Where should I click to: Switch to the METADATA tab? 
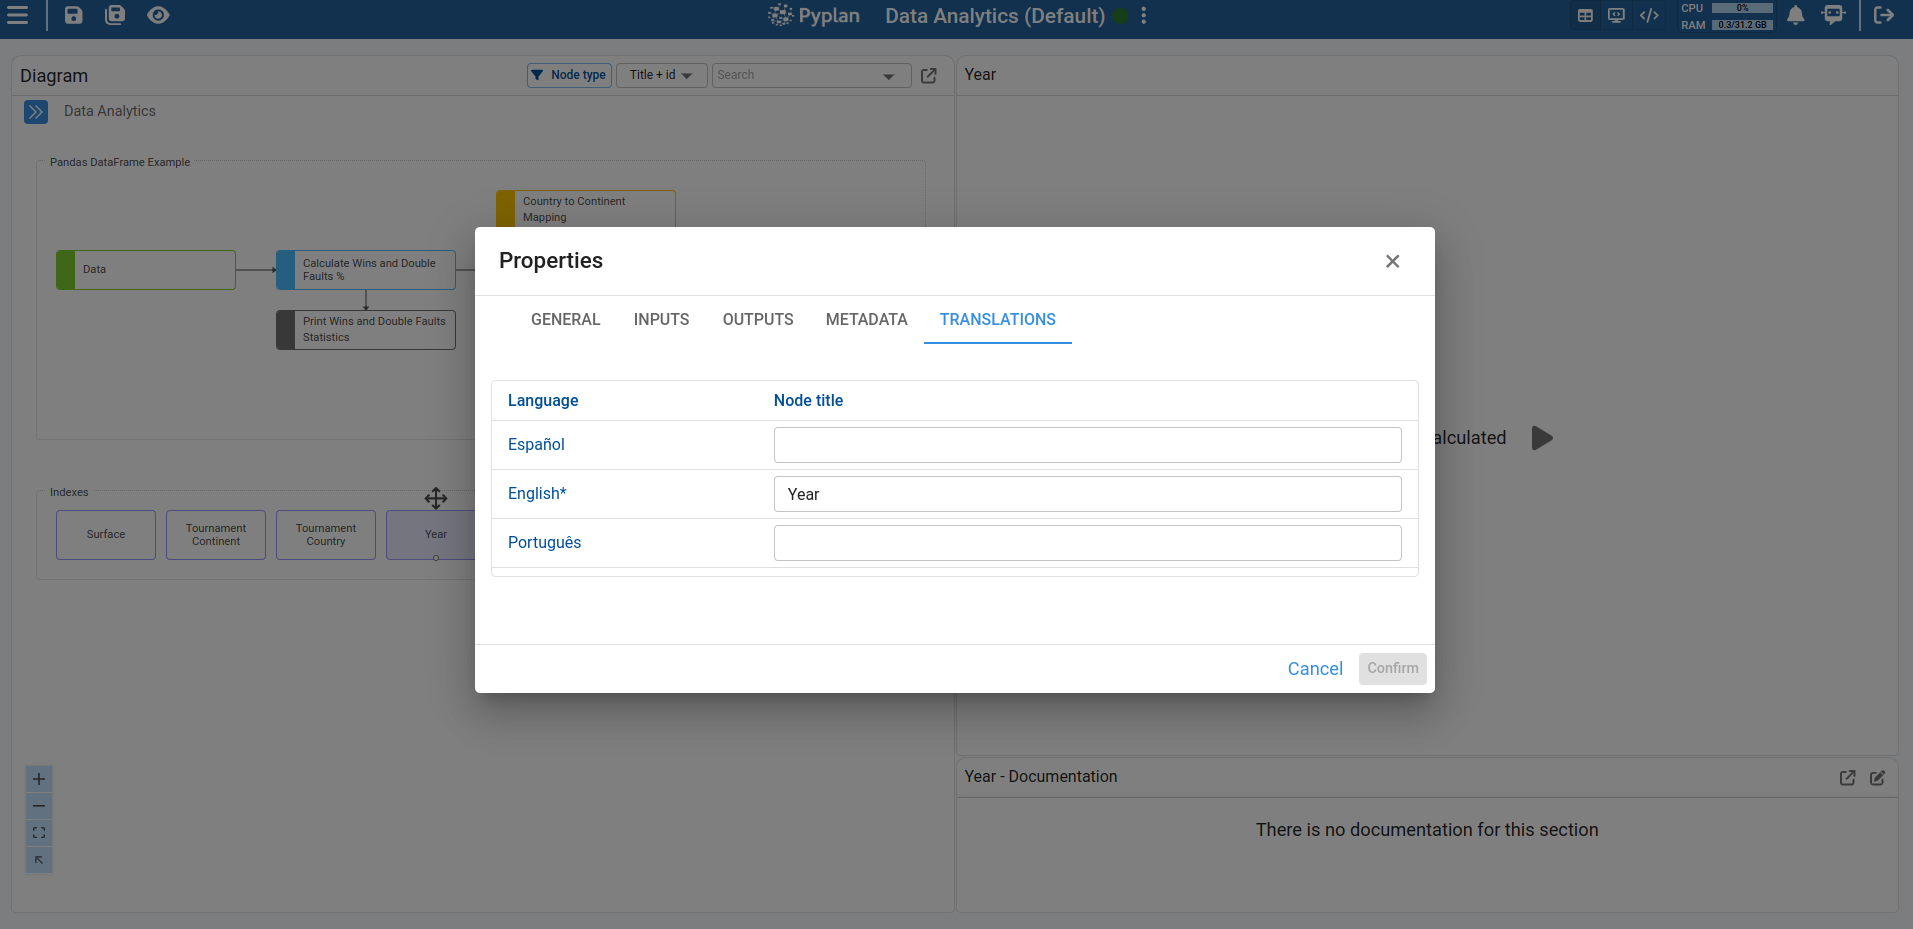(866, 320)
